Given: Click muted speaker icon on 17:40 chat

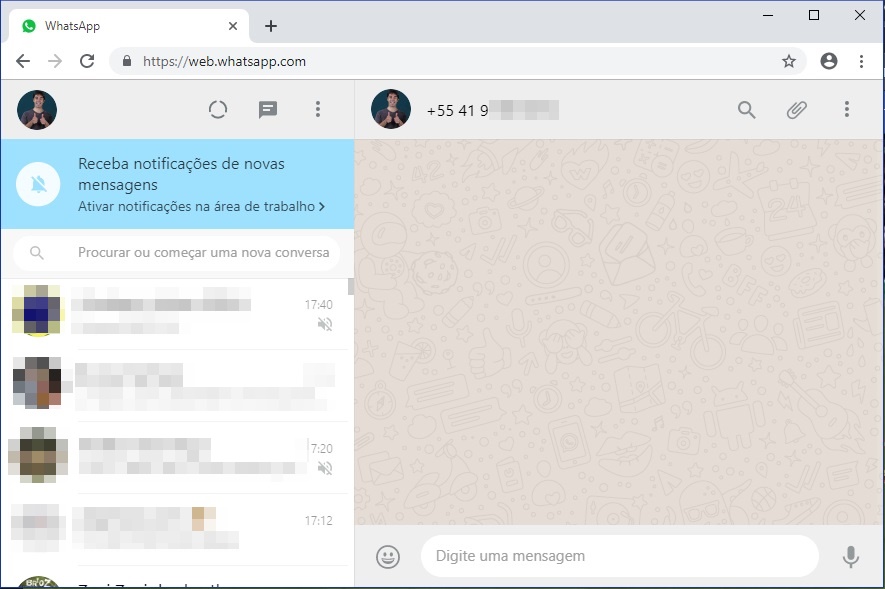Looking at the screenshot, I should [x=325, y=324].
